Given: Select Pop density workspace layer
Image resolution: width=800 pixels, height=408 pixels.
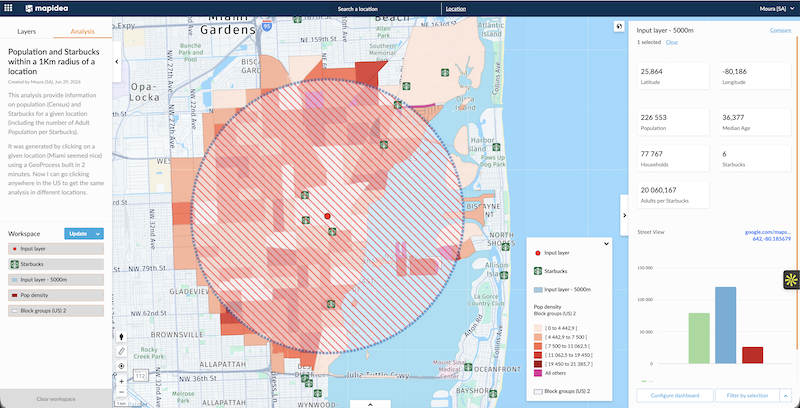Looking at the screenshot, I should coord(56,295).
